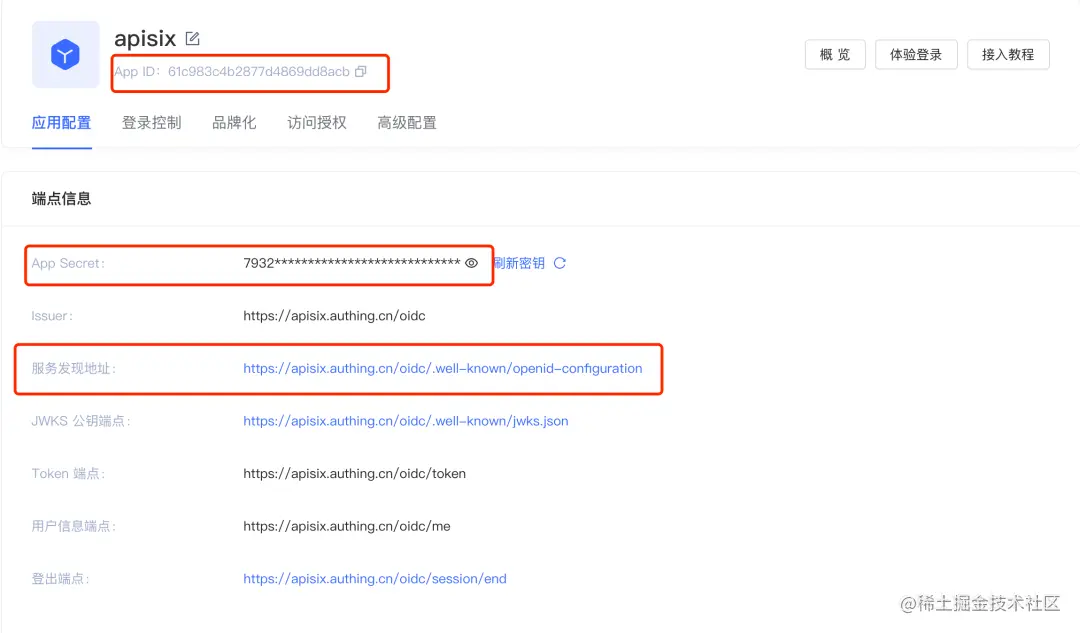Click the 用户信息端点 label
The image size is (1080, 633).
point(74,526)
